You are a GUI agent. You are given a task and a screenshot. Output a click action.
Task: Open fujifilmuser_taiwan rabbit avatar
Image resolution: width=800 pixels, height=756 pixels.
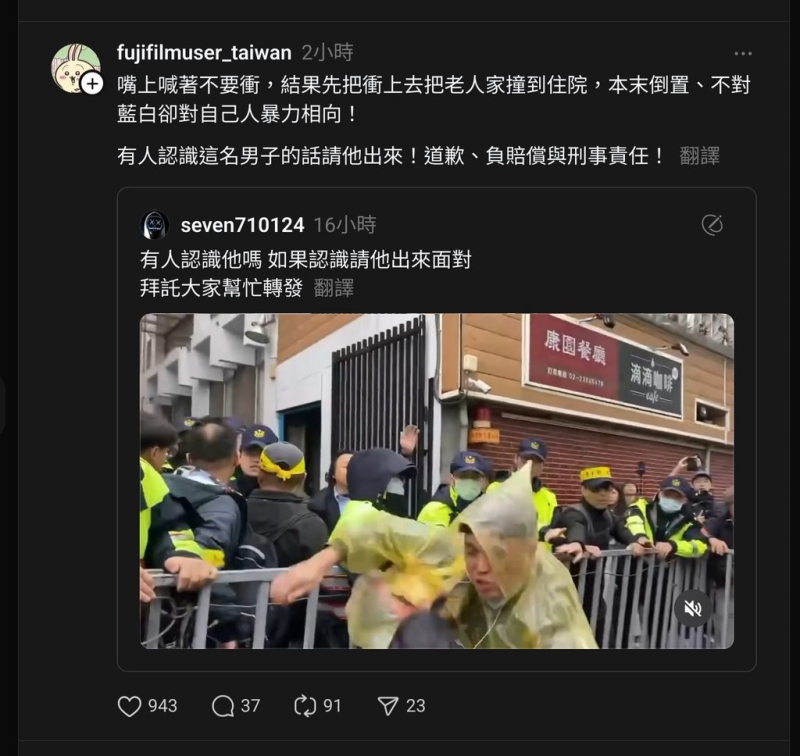(x=75, y=68)
